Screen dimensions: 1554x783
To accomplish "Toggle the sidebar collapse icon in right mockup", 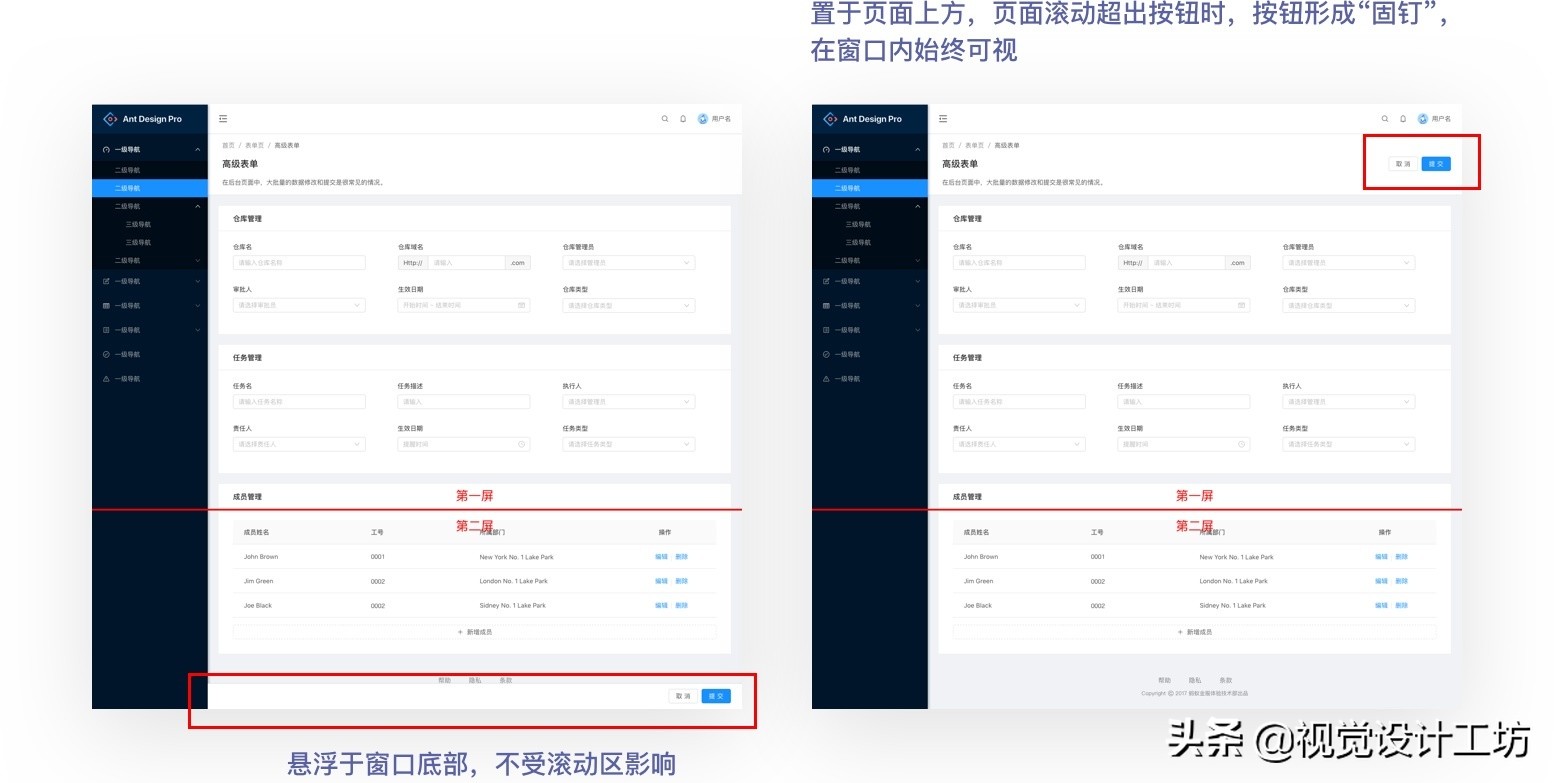I will click(x=943, y=119).
